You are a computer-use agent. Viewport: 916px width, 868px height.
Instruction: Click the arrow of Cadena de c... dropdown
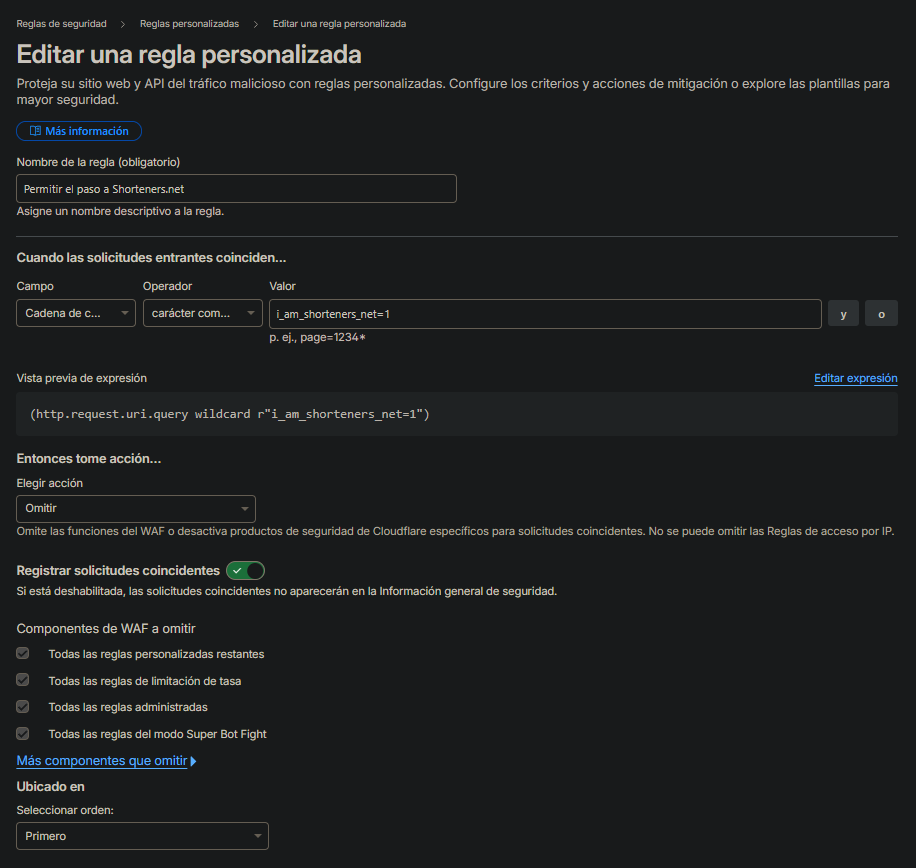[124, 313]
